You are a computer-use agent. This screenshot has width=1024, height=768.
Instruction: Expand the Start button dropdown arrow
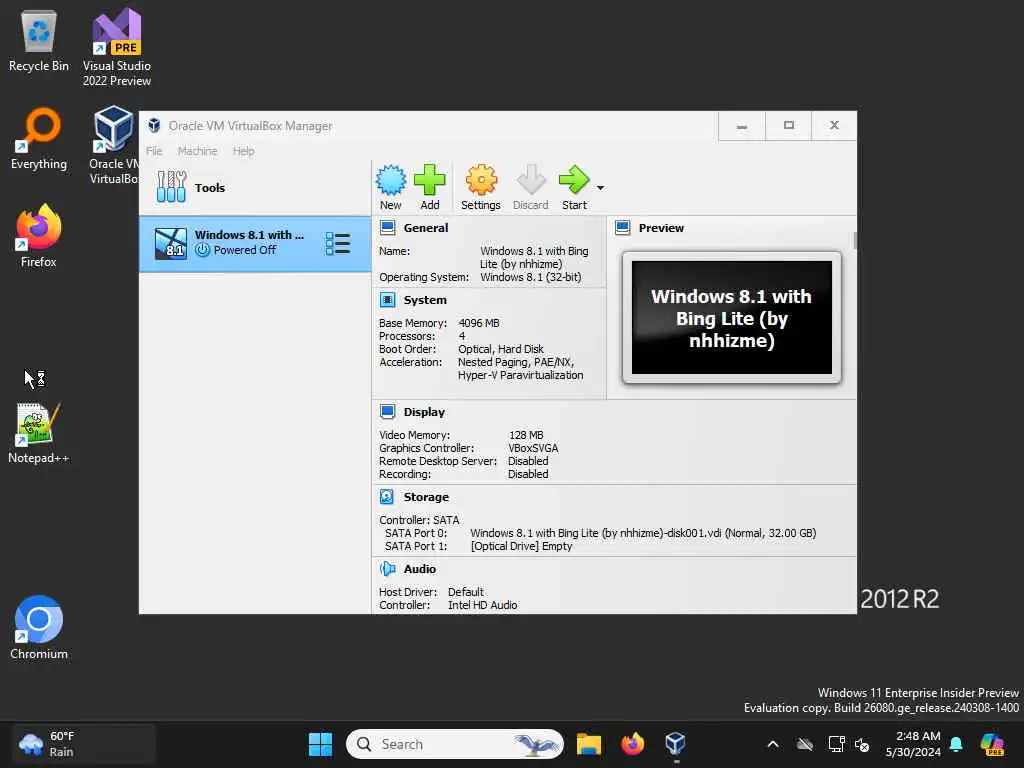point(600,187)
